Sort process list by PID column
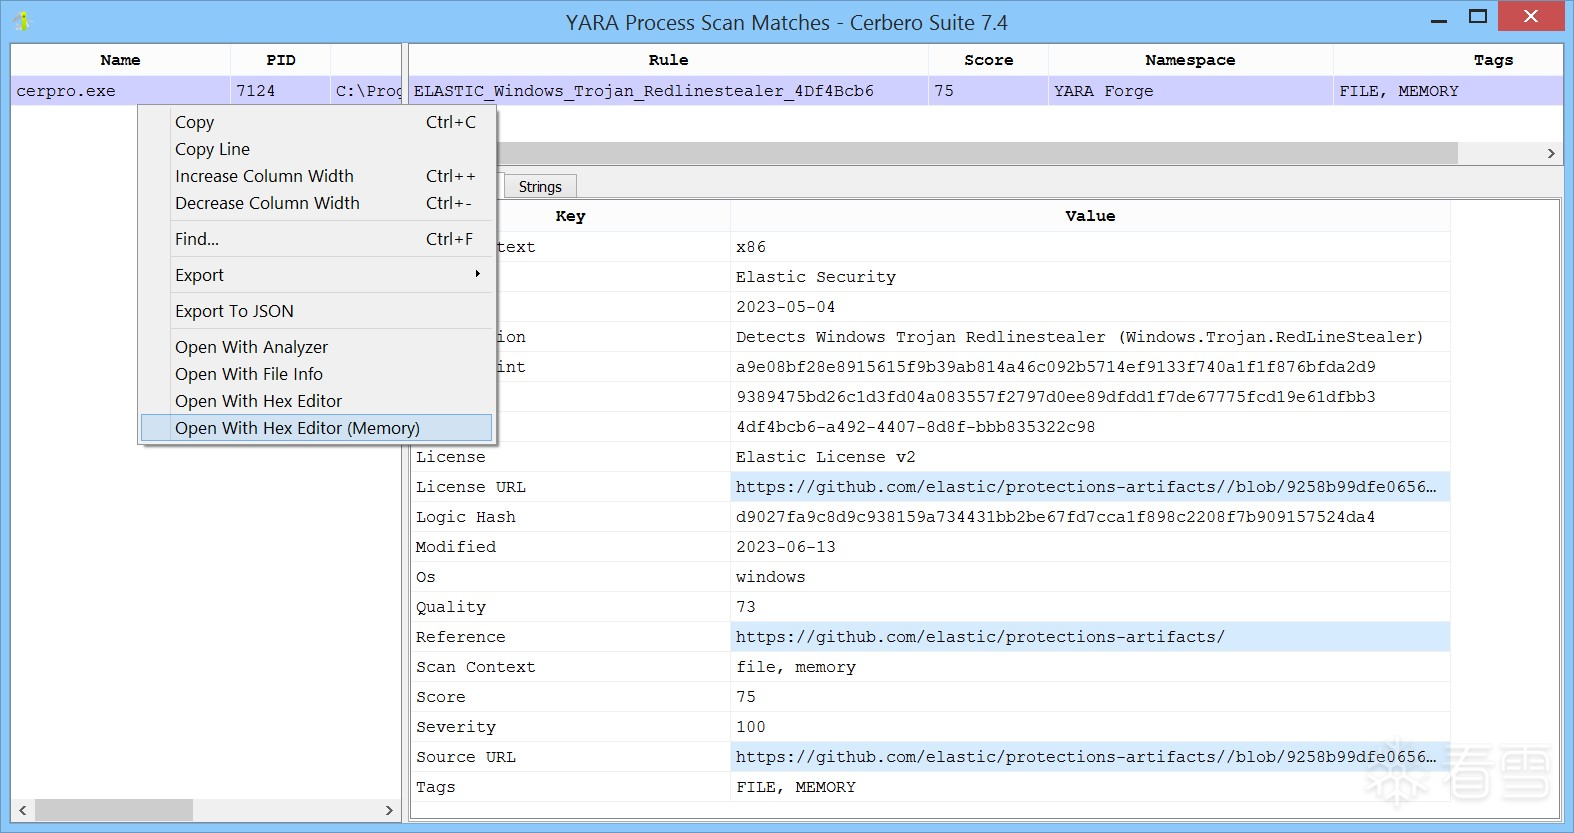This screenshot has height=833, width=1574. (280, 60)
